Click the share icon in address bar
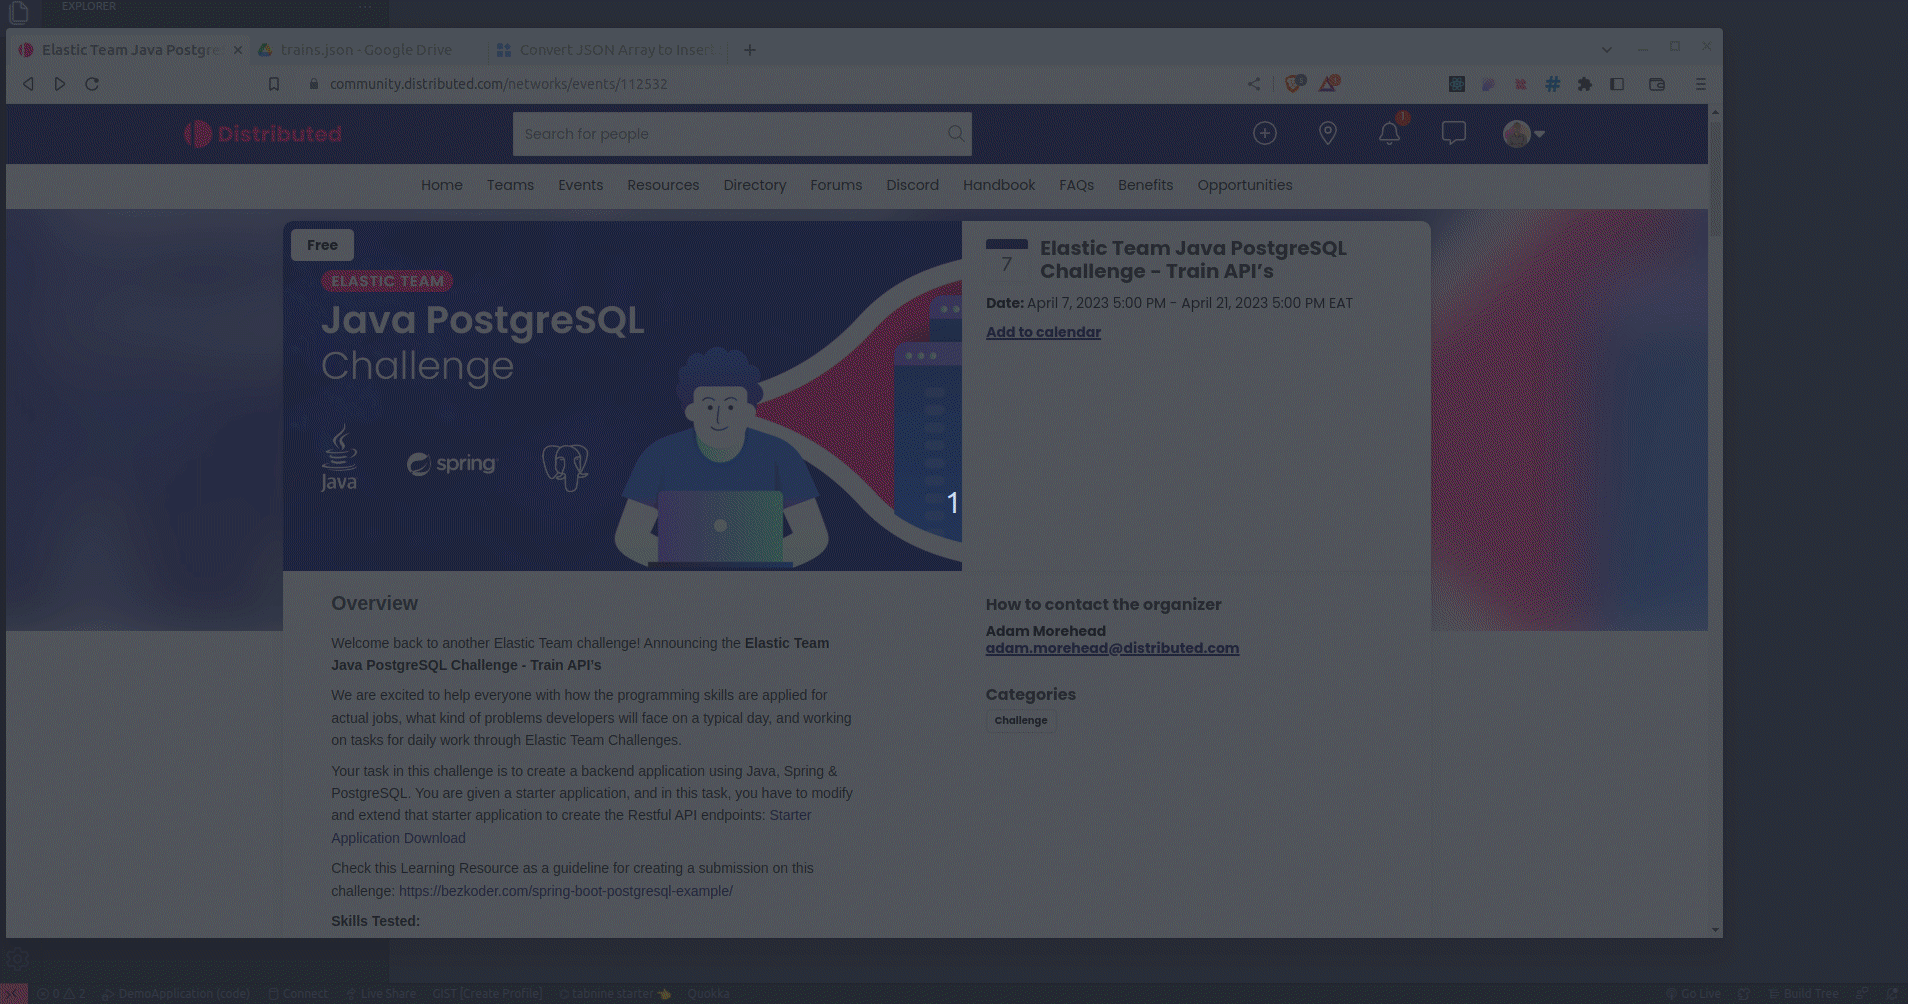Viewport: 1908px width, 1004px height. 1254,84
